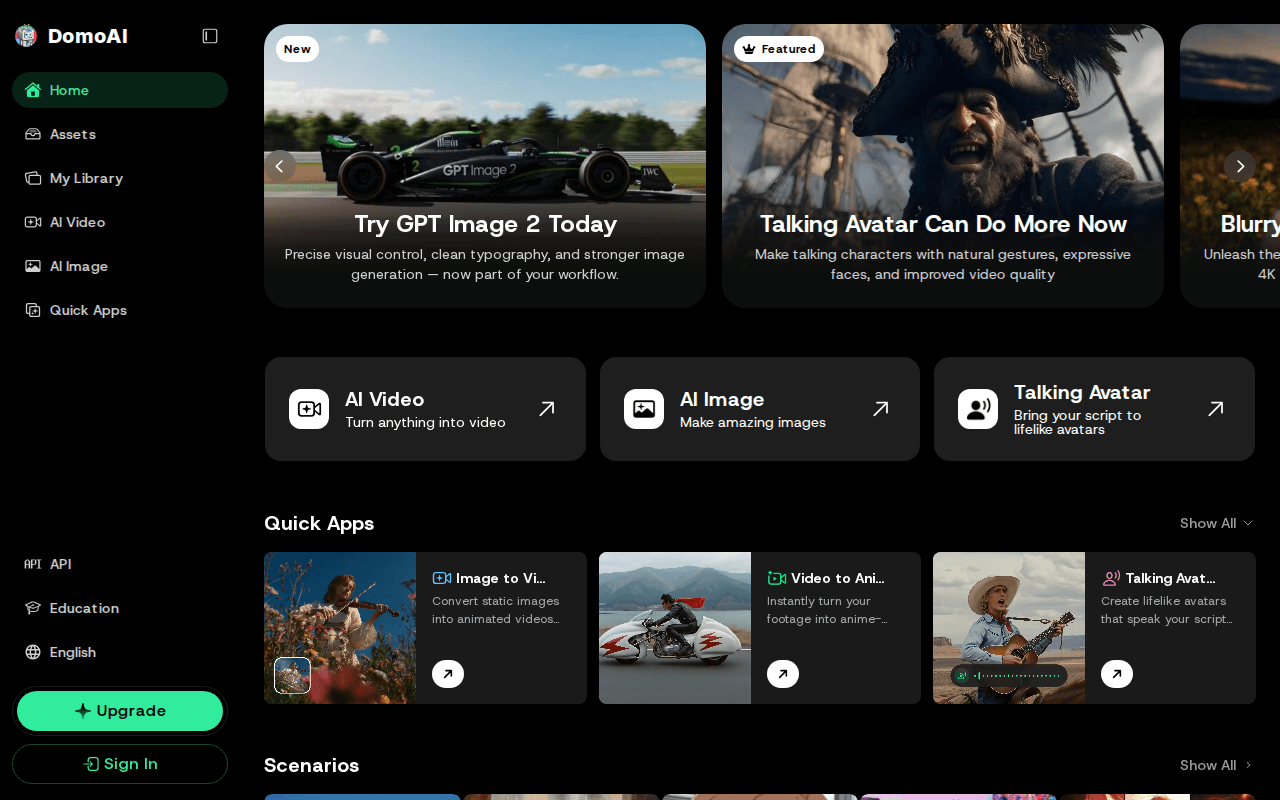The width and height of the screenshot is (1280, 800).
Task: Show previous banner with left arrow
Action: coord(280,166)
